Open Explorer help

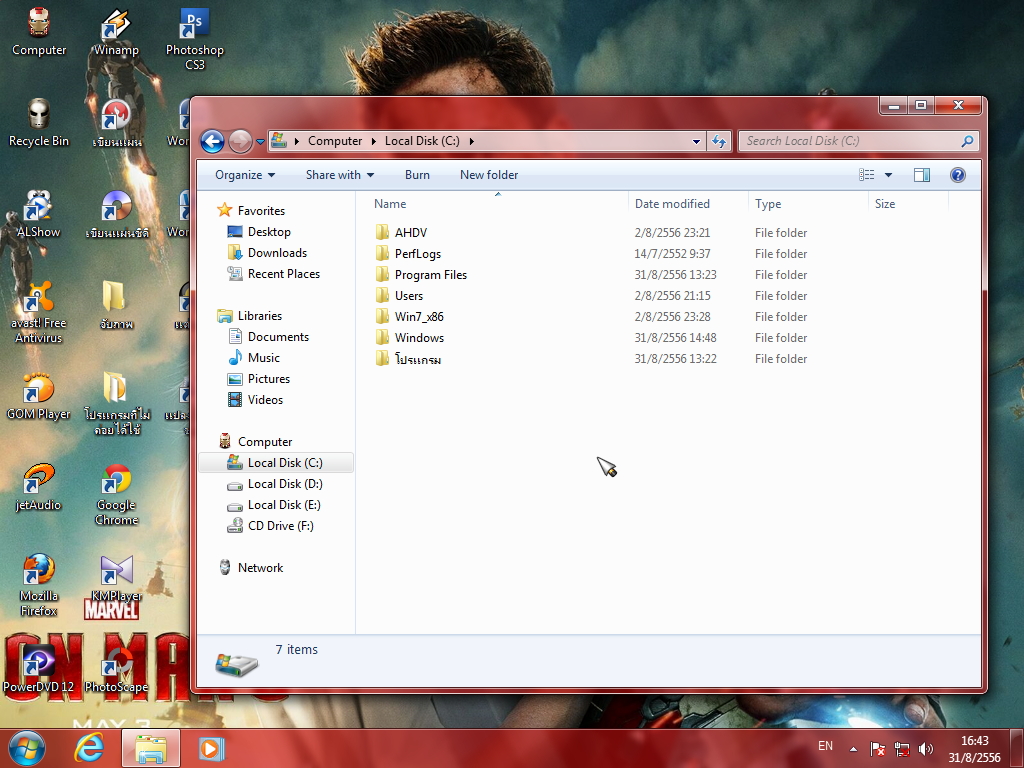point(957,175)
